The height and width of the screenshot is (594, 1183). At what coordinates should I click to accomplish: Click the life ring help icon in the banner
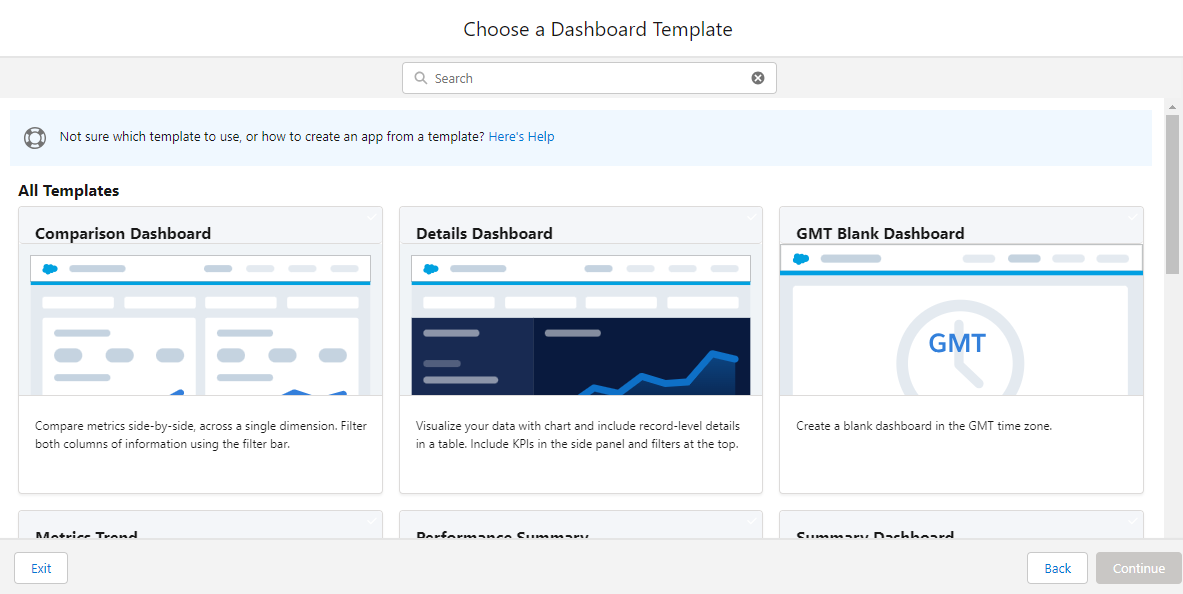[35, 137]
